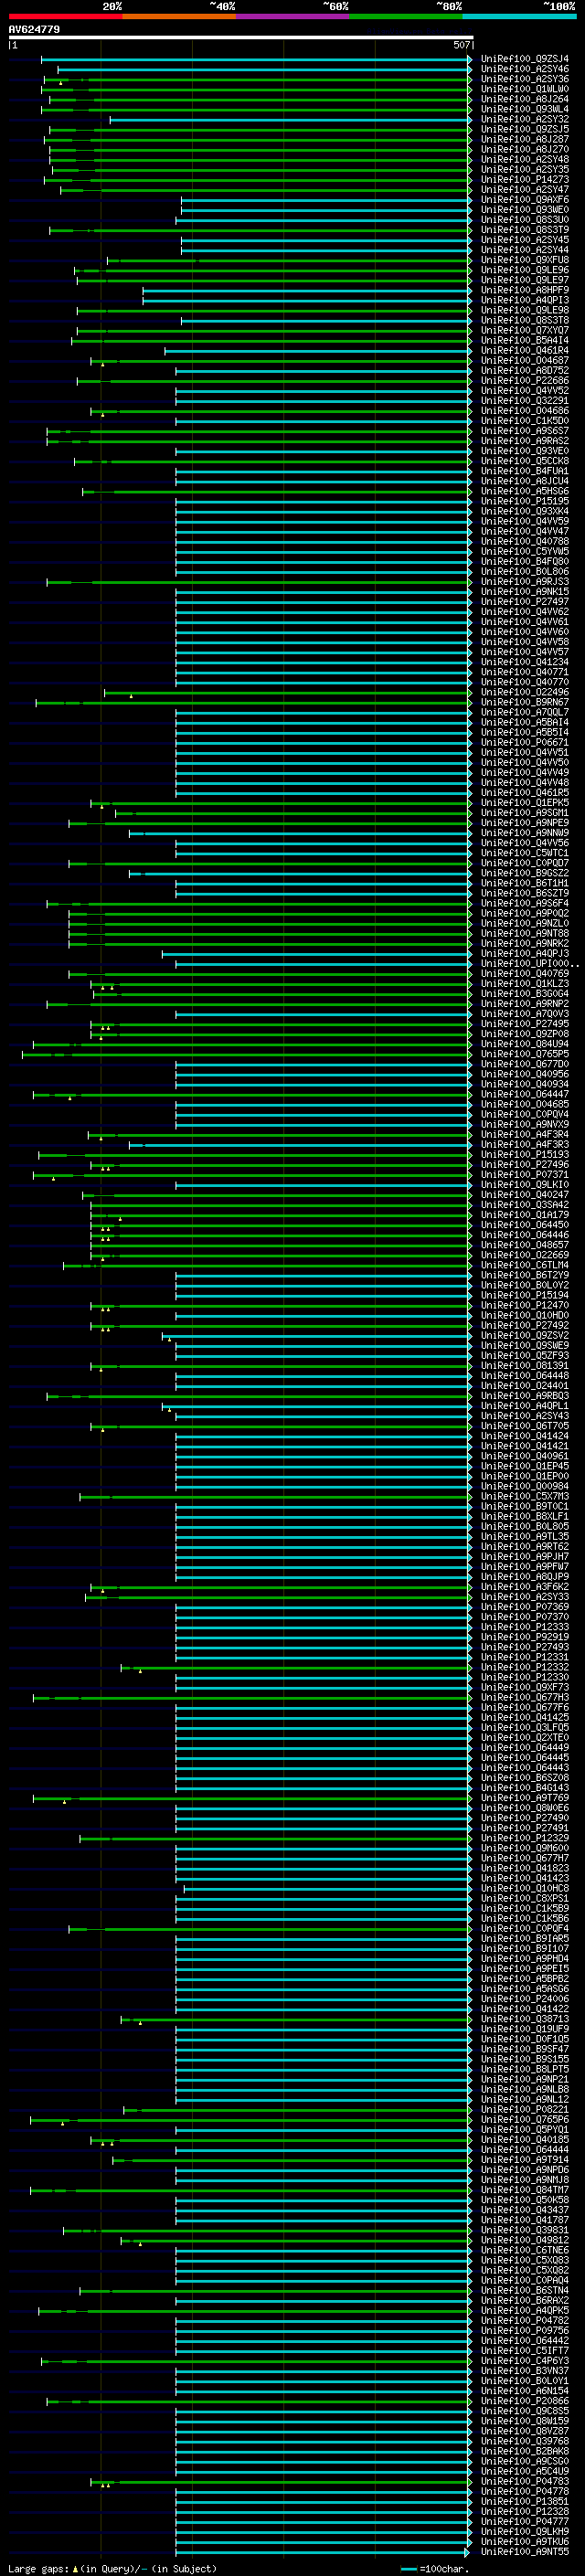Select the UniRef100_A2SY46 hit label
The width and height of the screenshot is (585, 2576).
(x=524, y=69)
